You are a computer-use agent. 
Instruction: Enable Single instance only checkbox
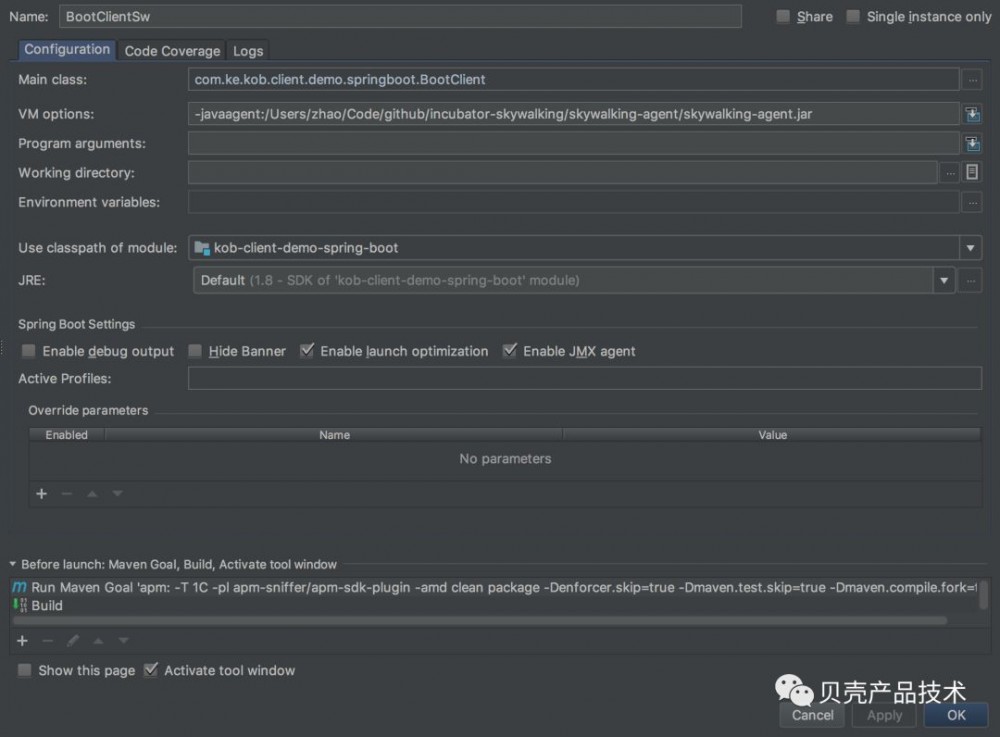[x=853, y=17]
